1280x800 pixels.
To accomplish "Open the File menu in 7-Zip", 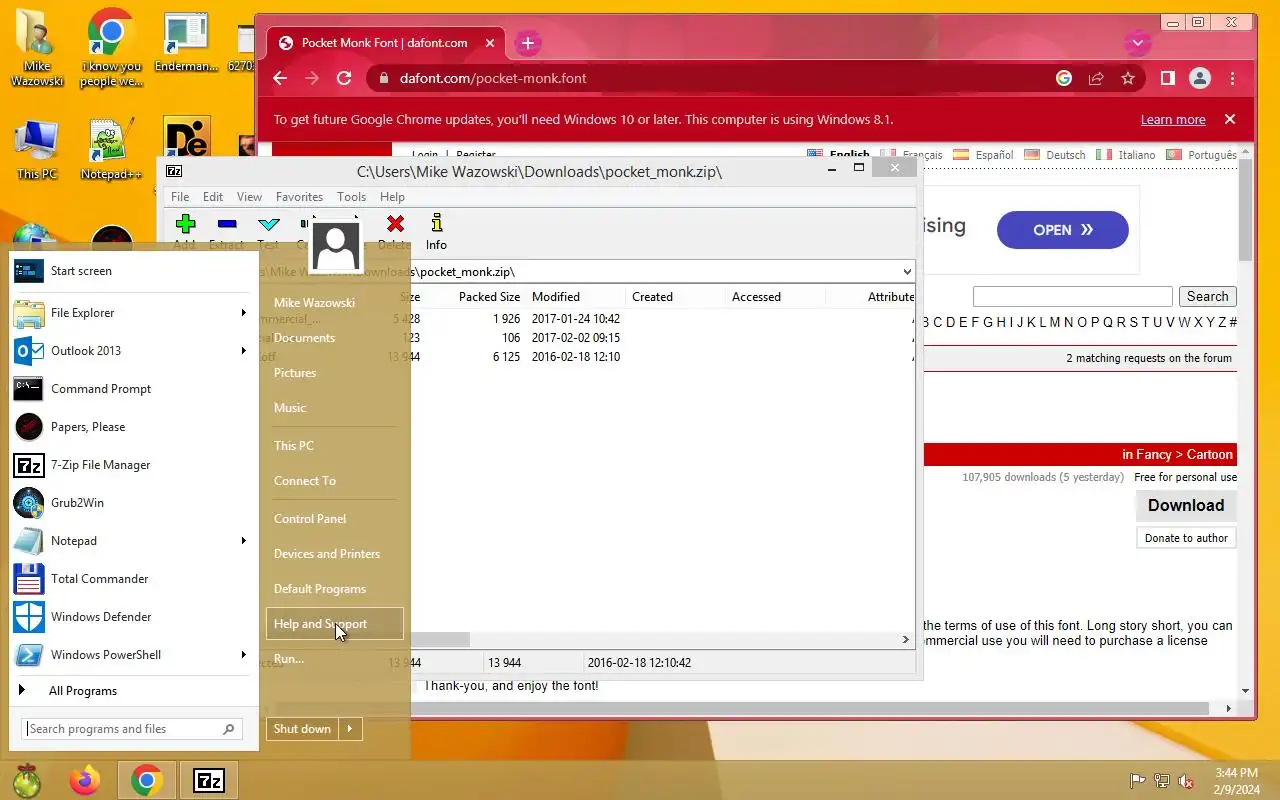I will [x=179, y=197].
